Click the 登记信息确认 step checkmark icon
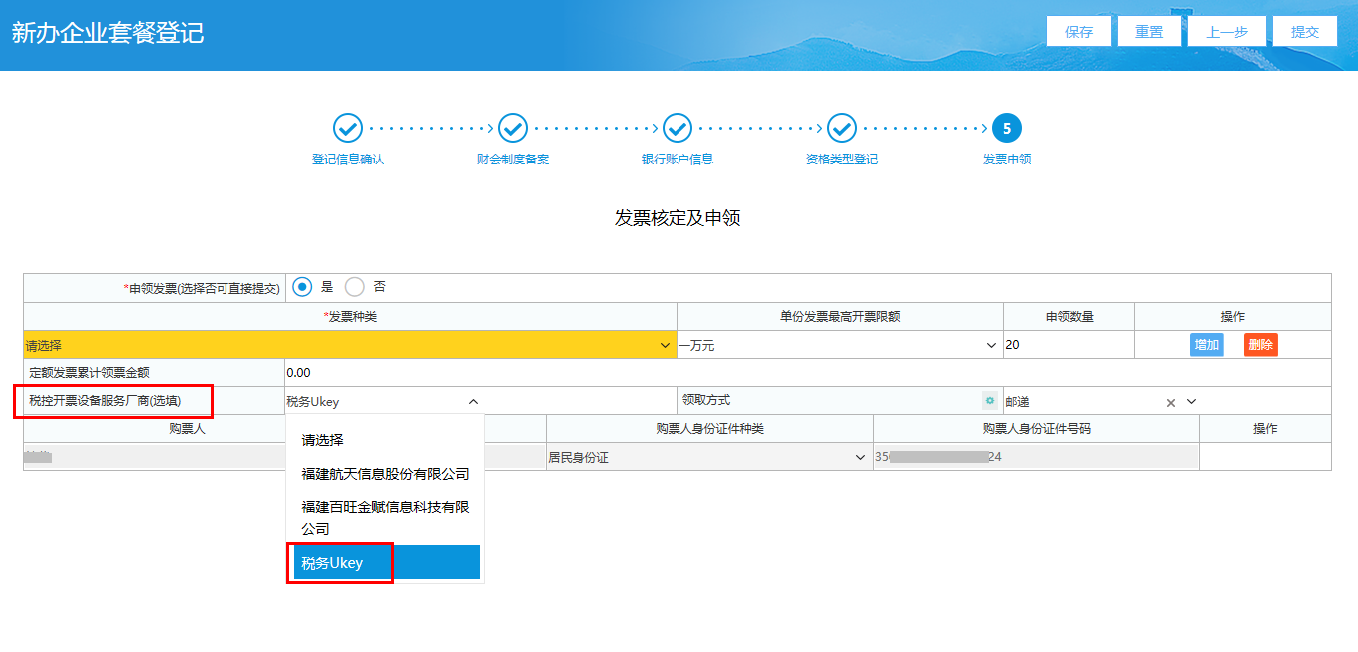Screen dimensions: 1358x652 pos(347,128)
